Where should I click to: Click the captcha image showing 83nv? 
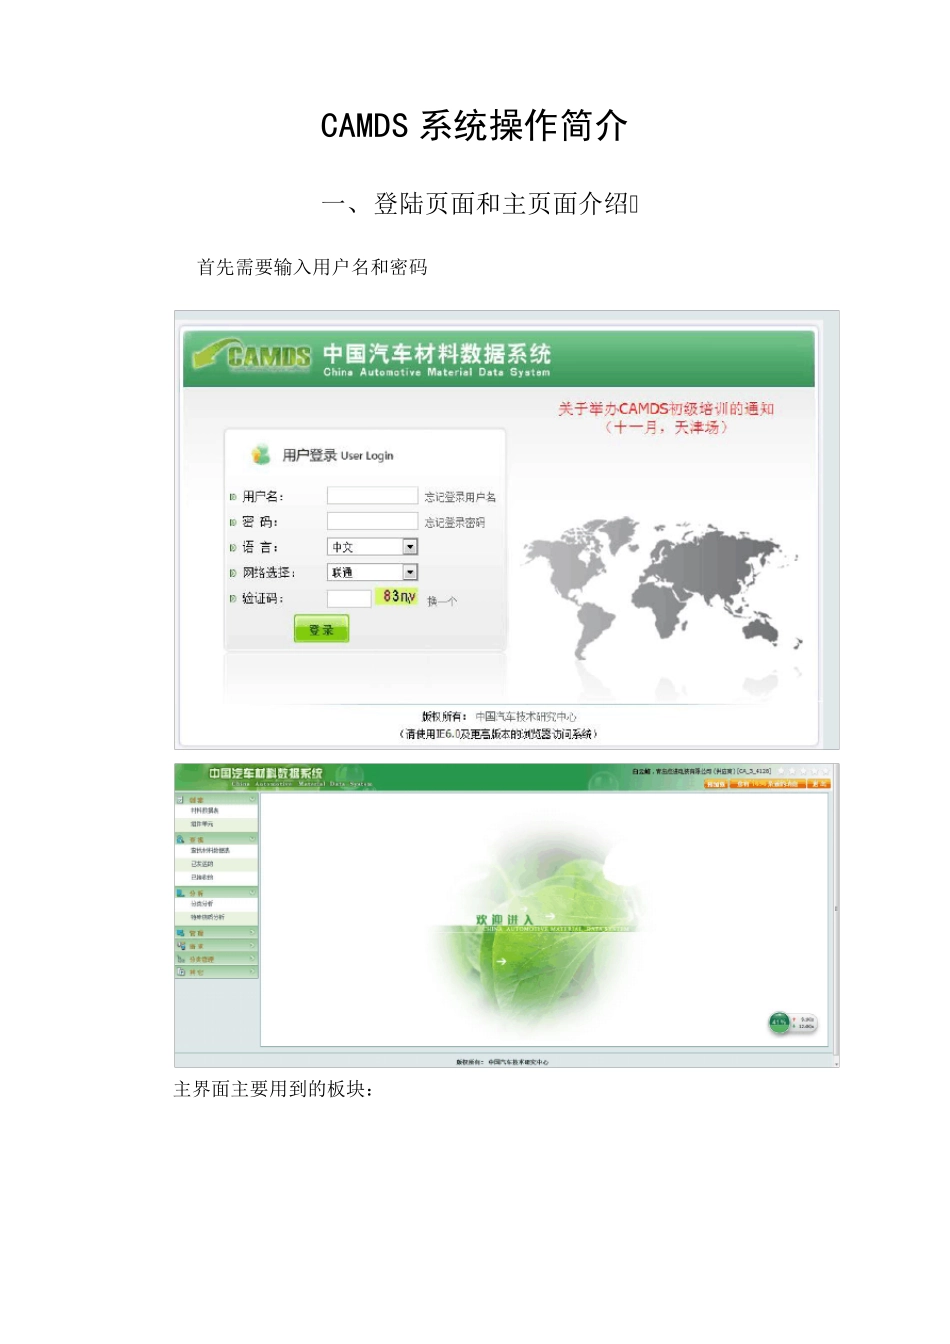(397, 596)
